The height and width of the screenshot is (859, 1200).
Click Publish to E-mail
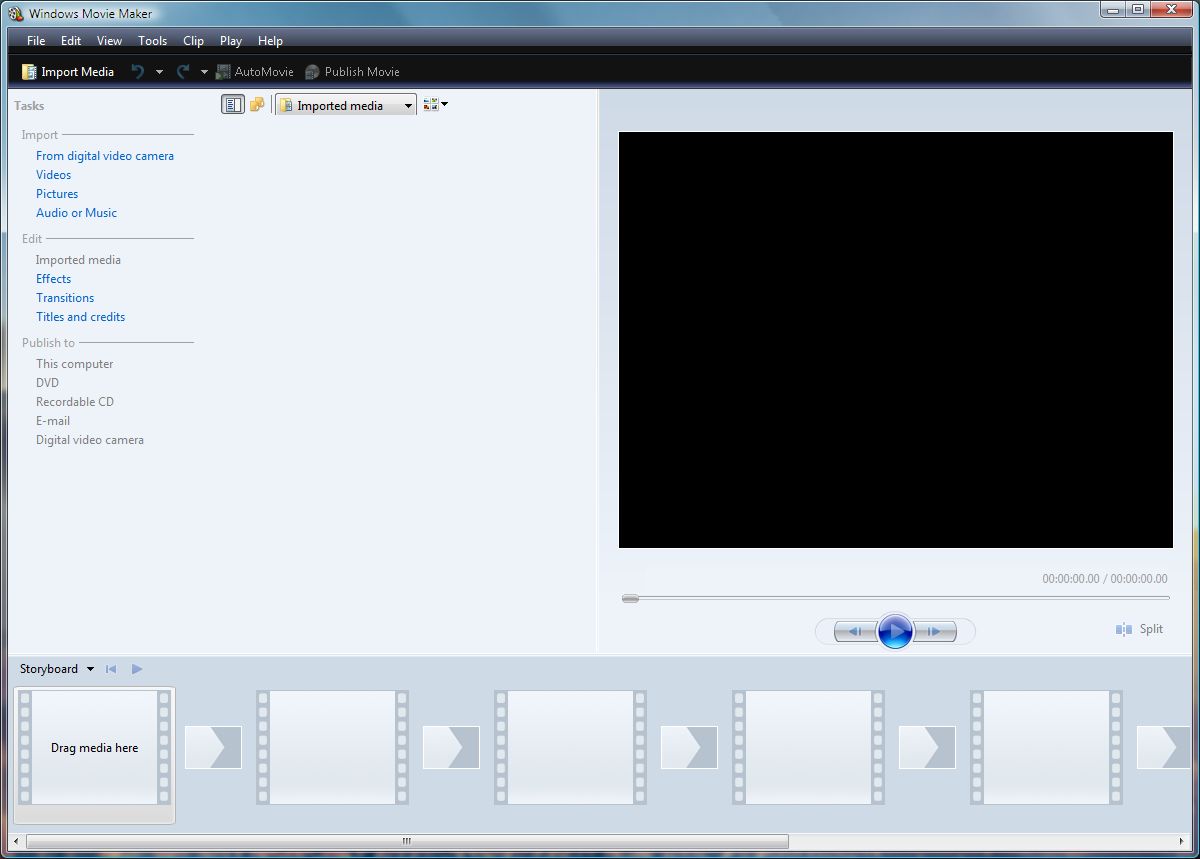(53, 421)
